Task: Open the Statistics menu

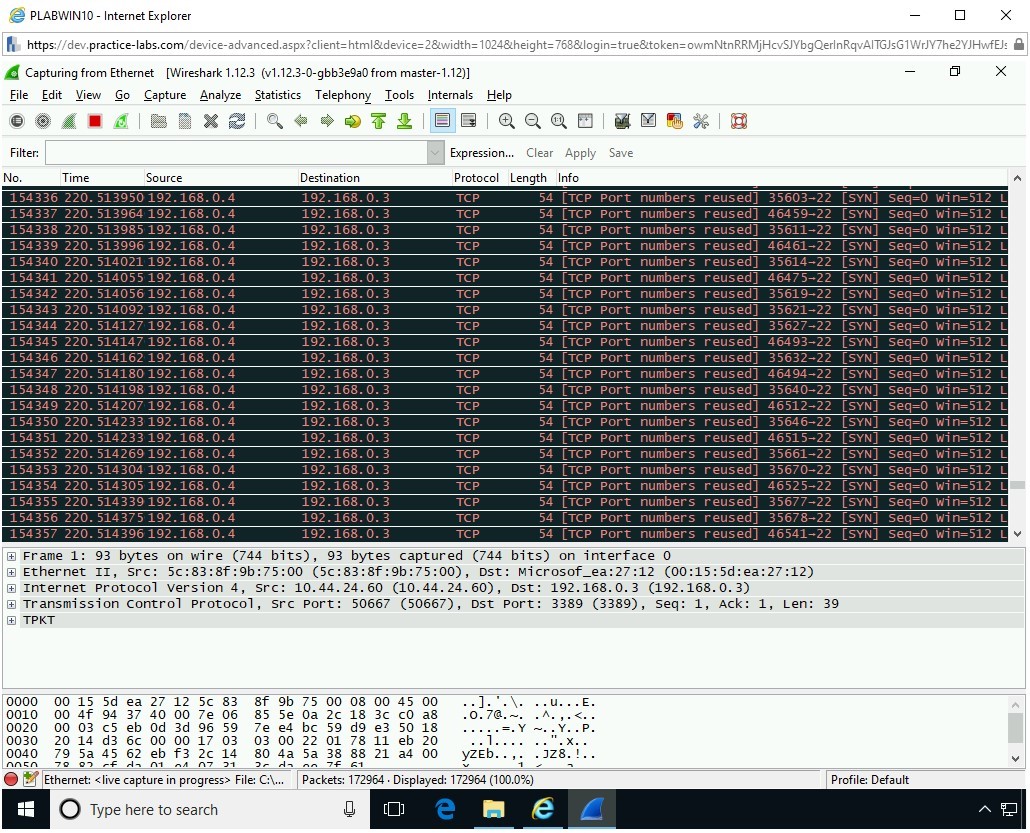Action: tap(277, 95)
